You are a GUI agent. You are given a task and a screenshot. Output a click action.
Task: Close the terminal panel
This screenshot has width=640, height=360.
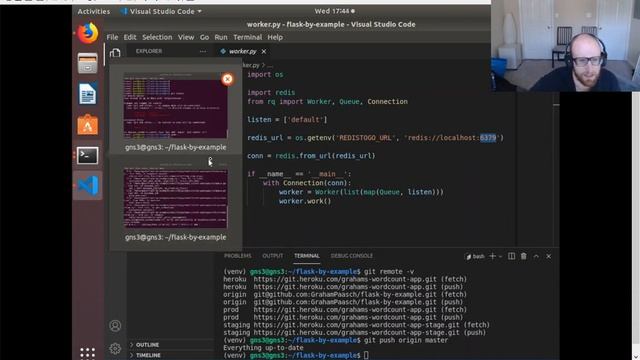pos(549,256)
